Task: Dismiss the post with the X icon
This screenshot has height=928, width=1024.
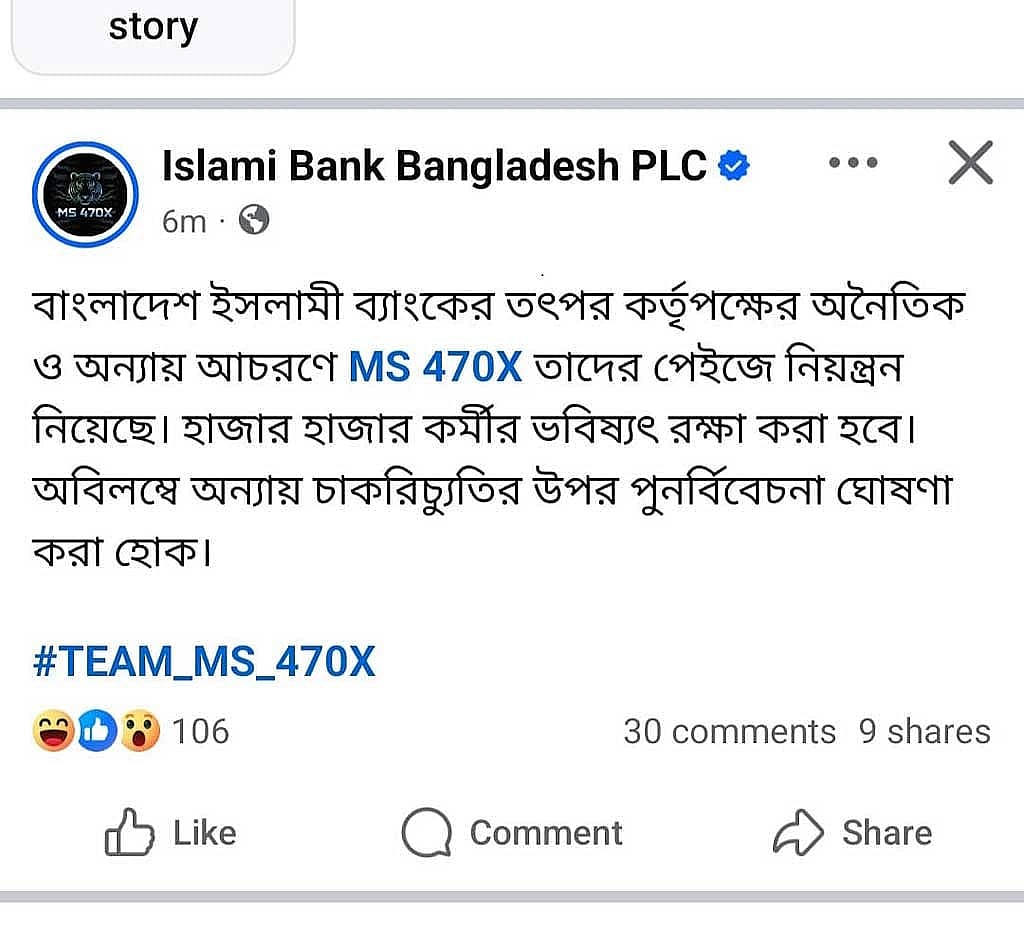Action: pos(970,162)
